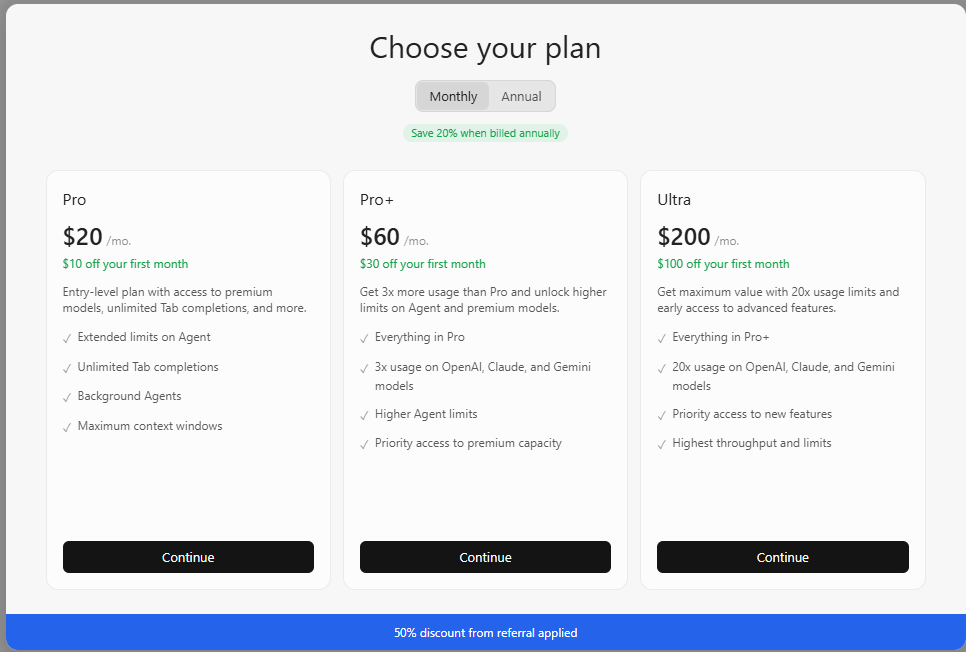Click the checkmark beside Extended limits on Agent

67,338
